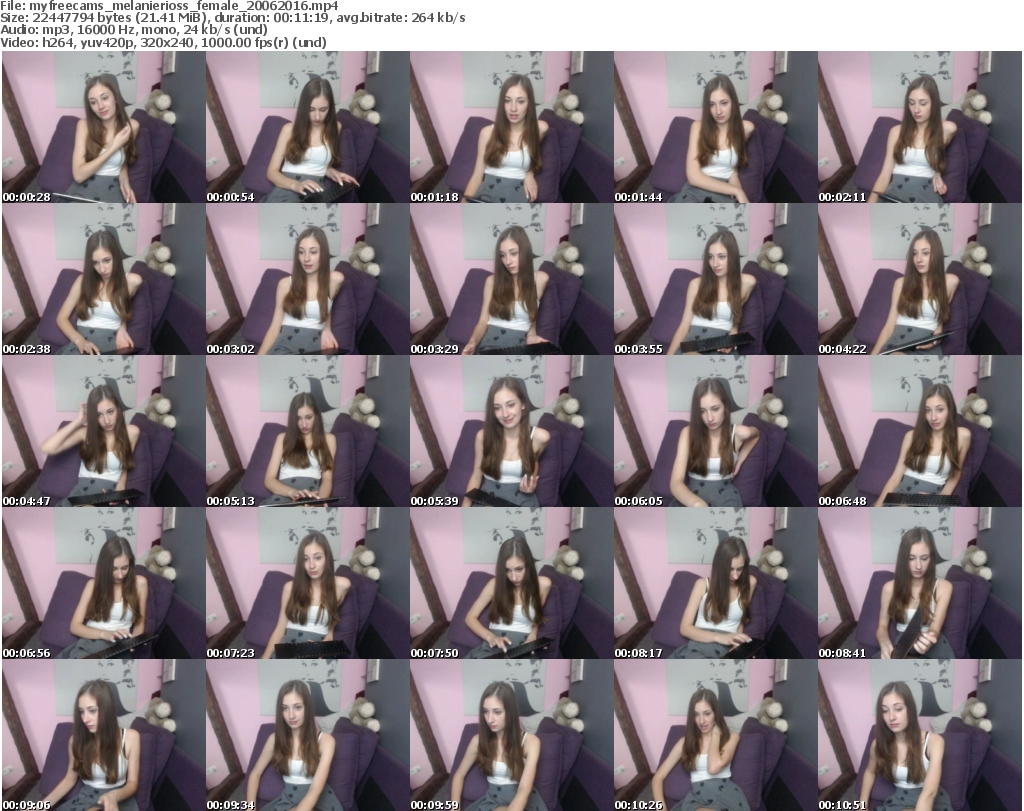Select the thumbnail frame stamped 00:09:59

[x=511, y=735]
